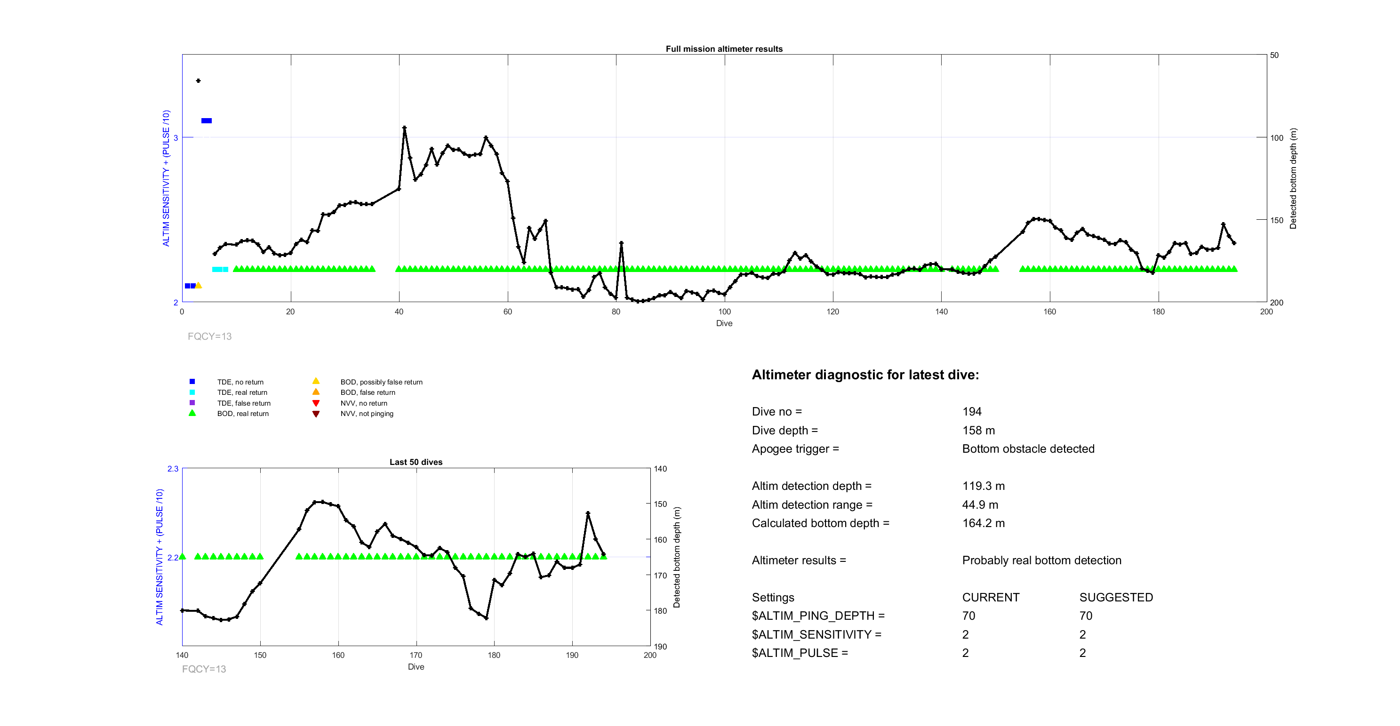
Task: Click the 'Altimeter results =' label
Action: [x=799, y=560]
